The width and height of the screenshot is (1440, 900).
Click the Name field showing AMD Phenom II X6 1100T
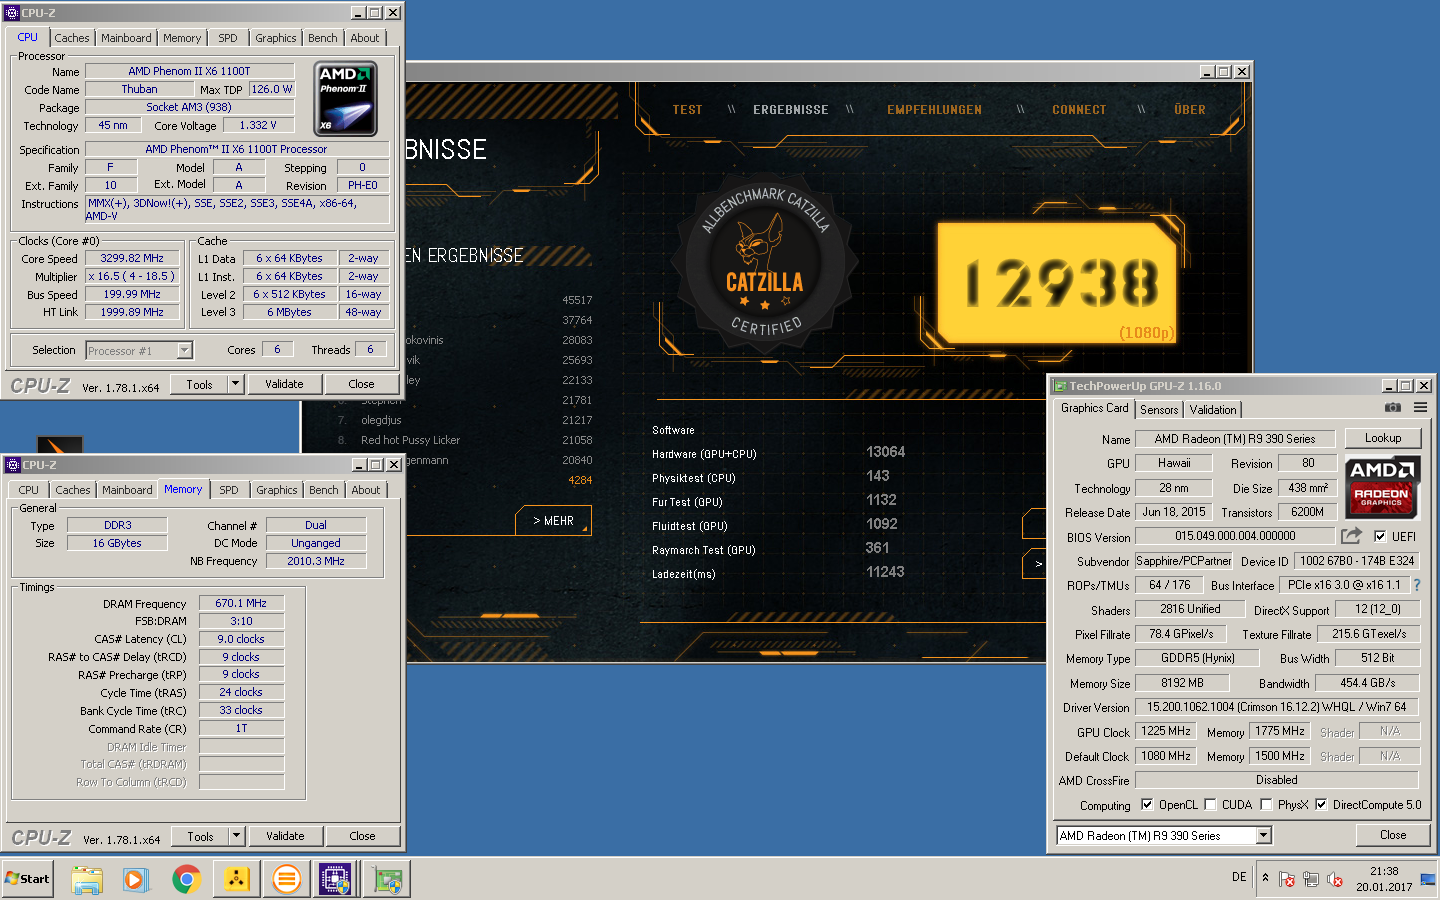click(189, 71)
